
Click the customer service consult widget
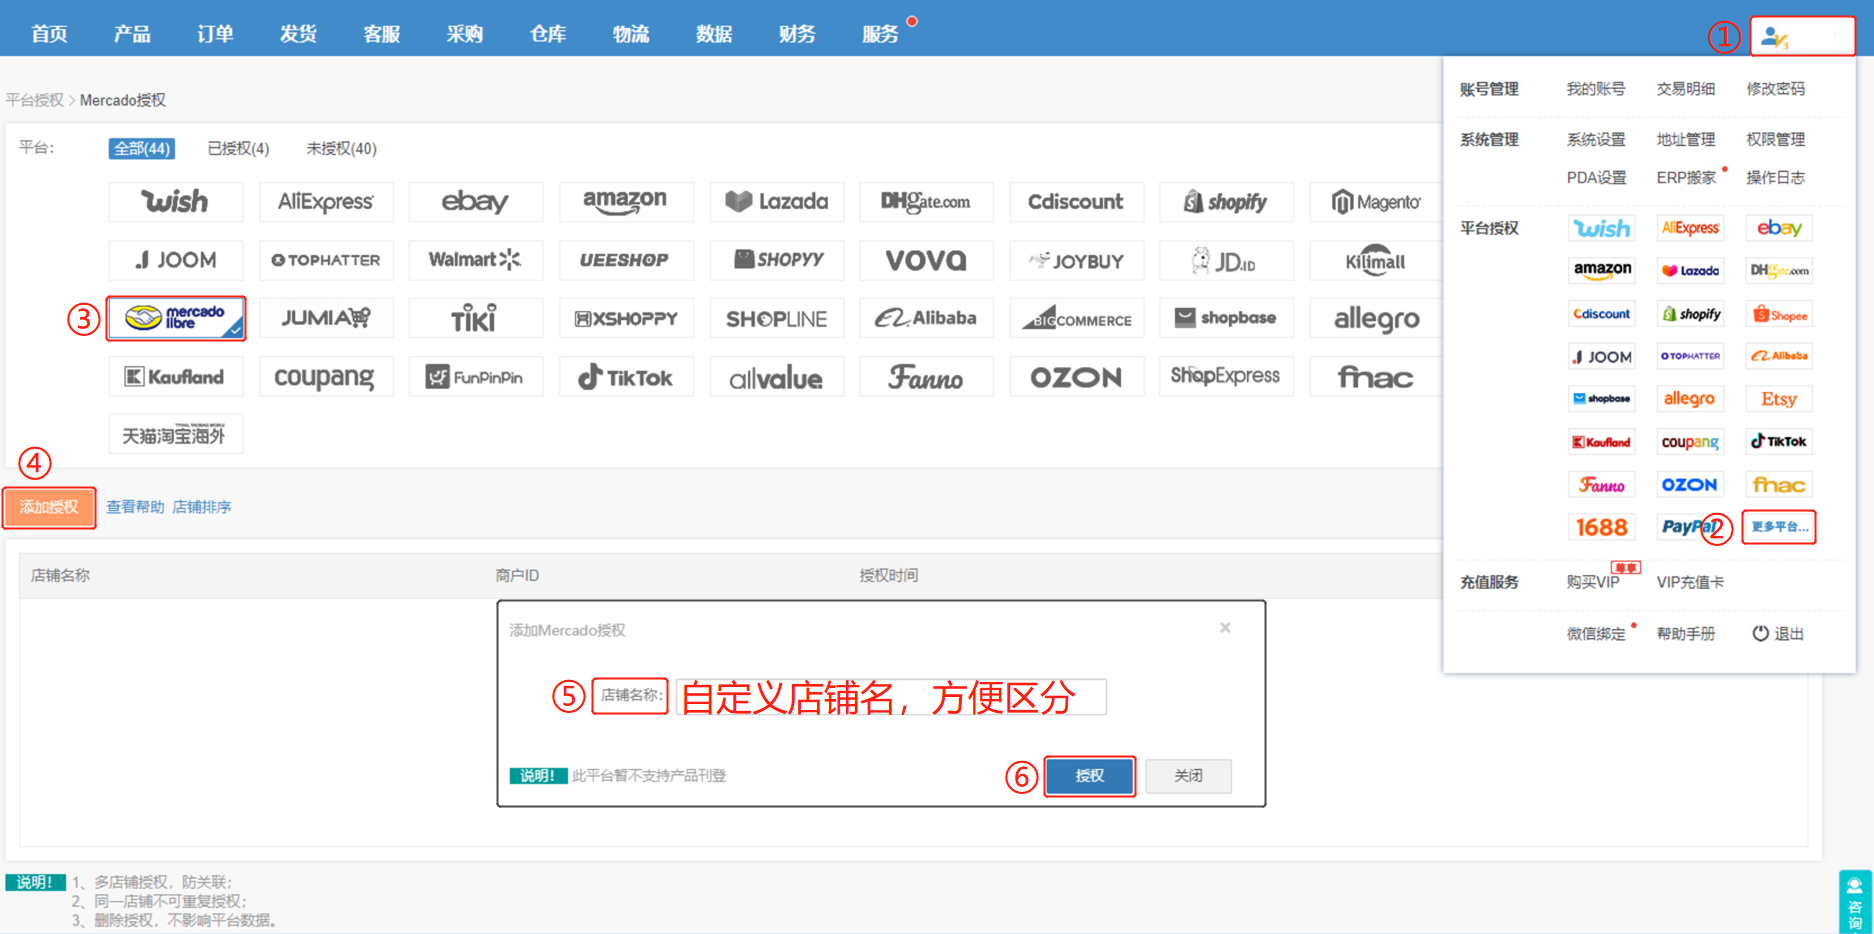point(1855,901)
